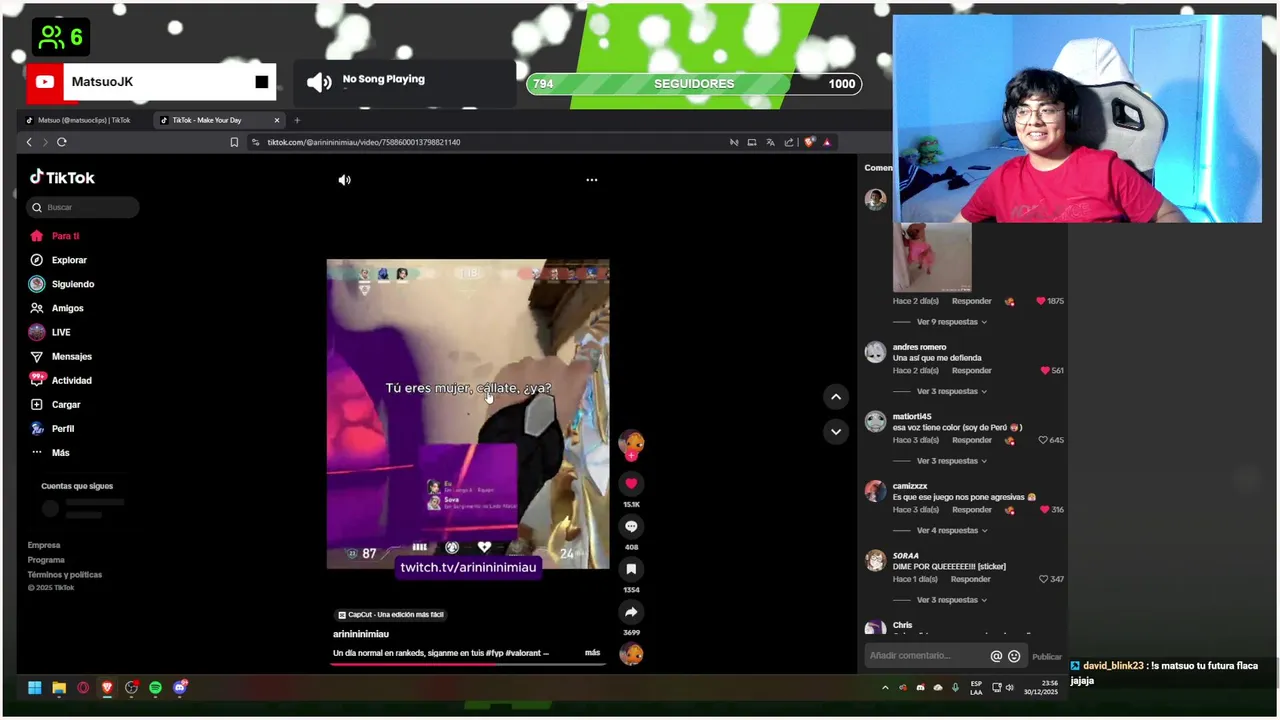1280x720 pixels.
Task: Like the andres romero comment heart
Action: 1045,371
